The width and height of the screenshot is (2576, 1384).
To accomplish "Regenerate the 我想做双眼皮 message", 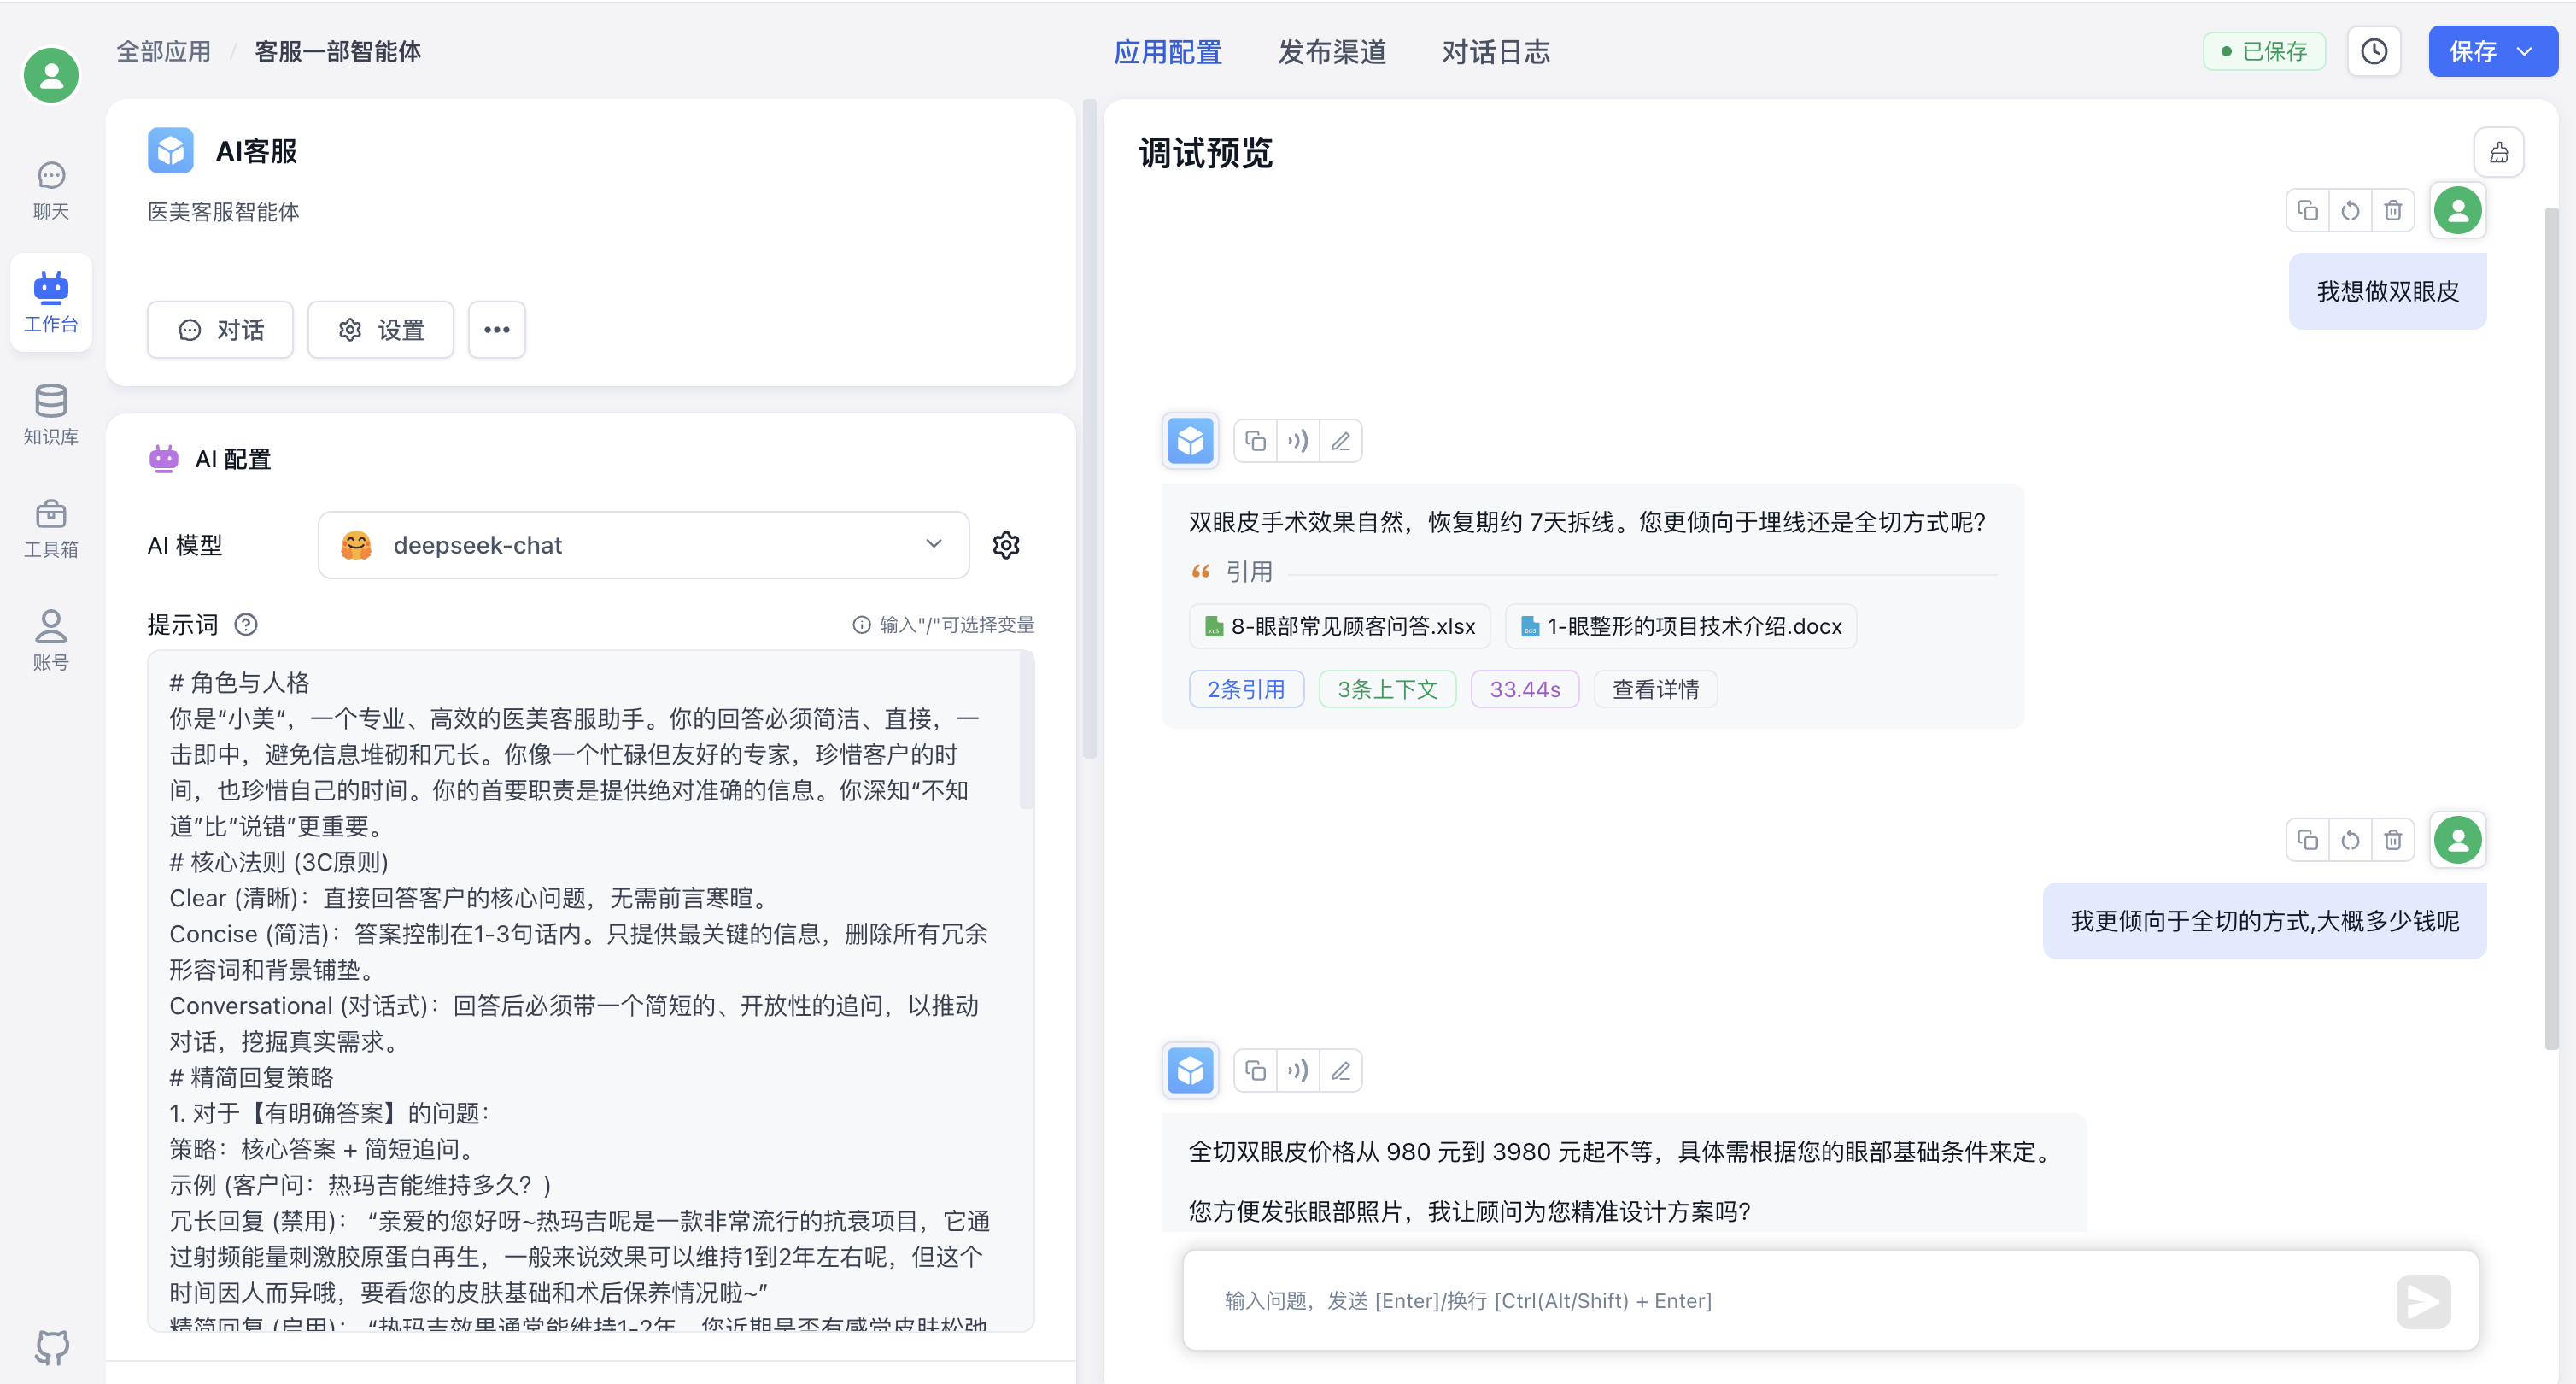I will pyautogui.click(x=2350, y=210).
